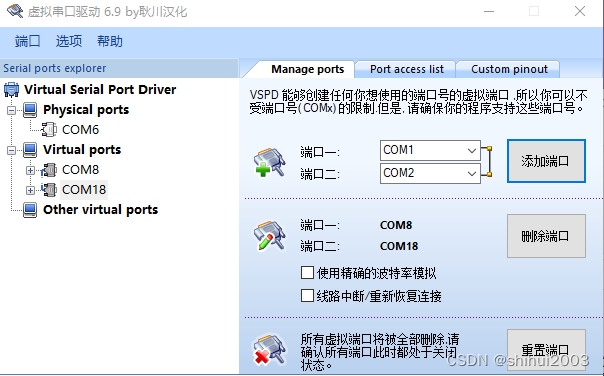
Task: Expand the COM18 tree node
Action: tap(30, 190)
